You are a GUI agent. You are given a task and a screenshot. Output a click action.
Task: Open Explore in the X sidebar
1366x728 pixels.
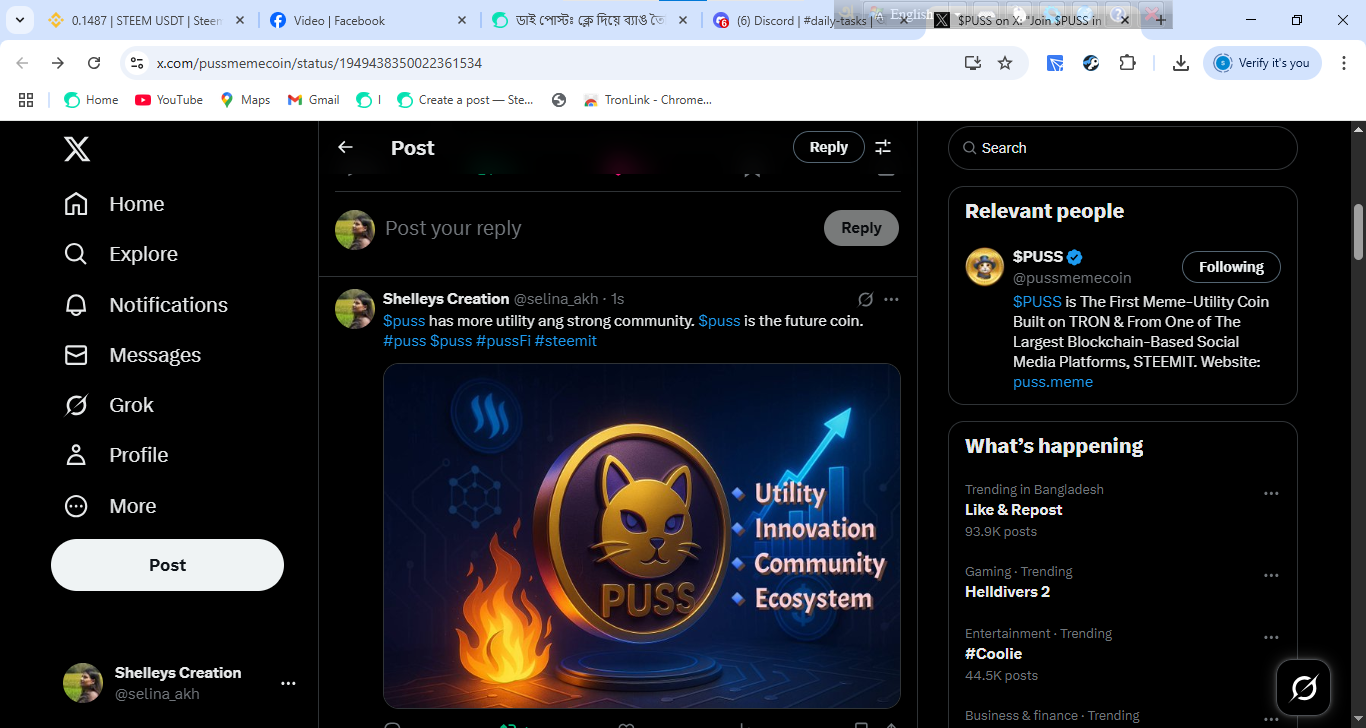[x=121, y=254]
